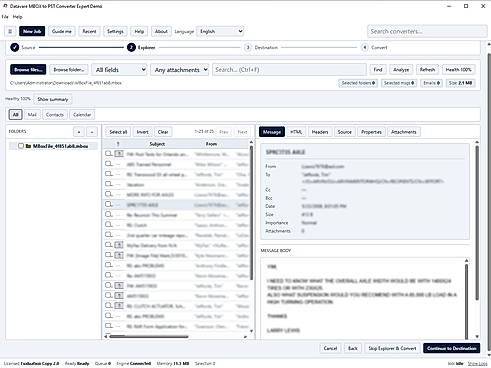Click the Analyze button
Screen dimensions: 491x368
[x=401, y=70]
